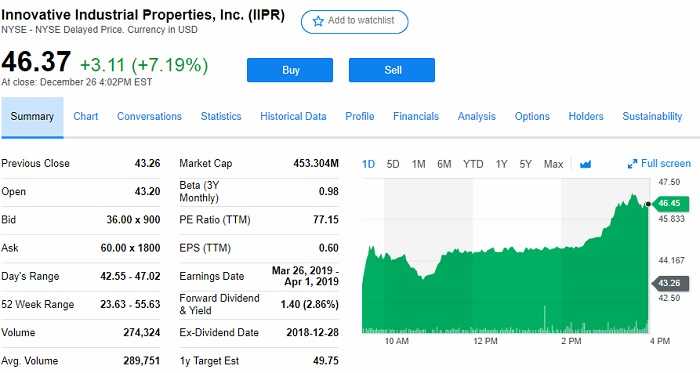Screen dimensions: 700x373
Task: Go to the Historical Data tab
Action: [293, 116]
